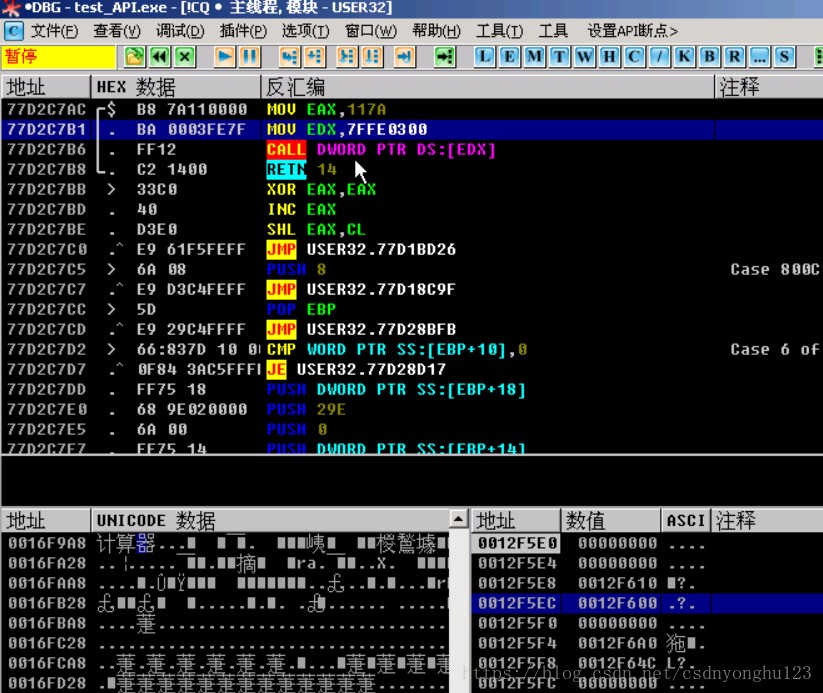
Task: Open the 选项(T) options menu
Action: pos(305,30)
